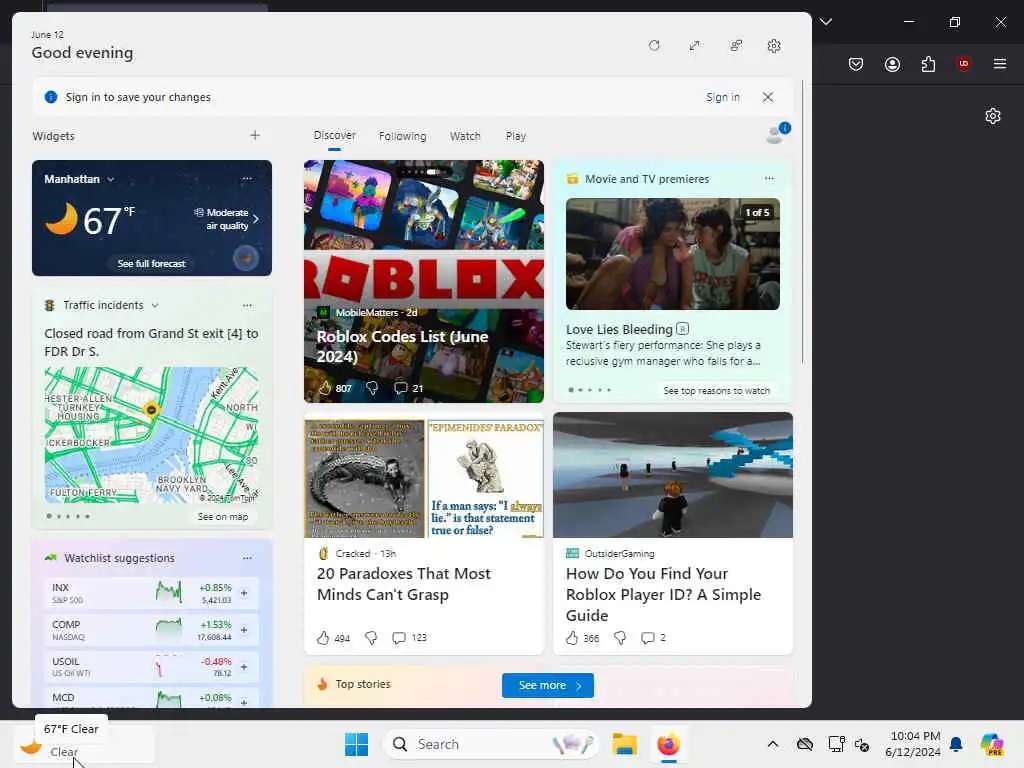Open the taskbar clock and date
Viewport: 1024px width, 768px height.
912,744
